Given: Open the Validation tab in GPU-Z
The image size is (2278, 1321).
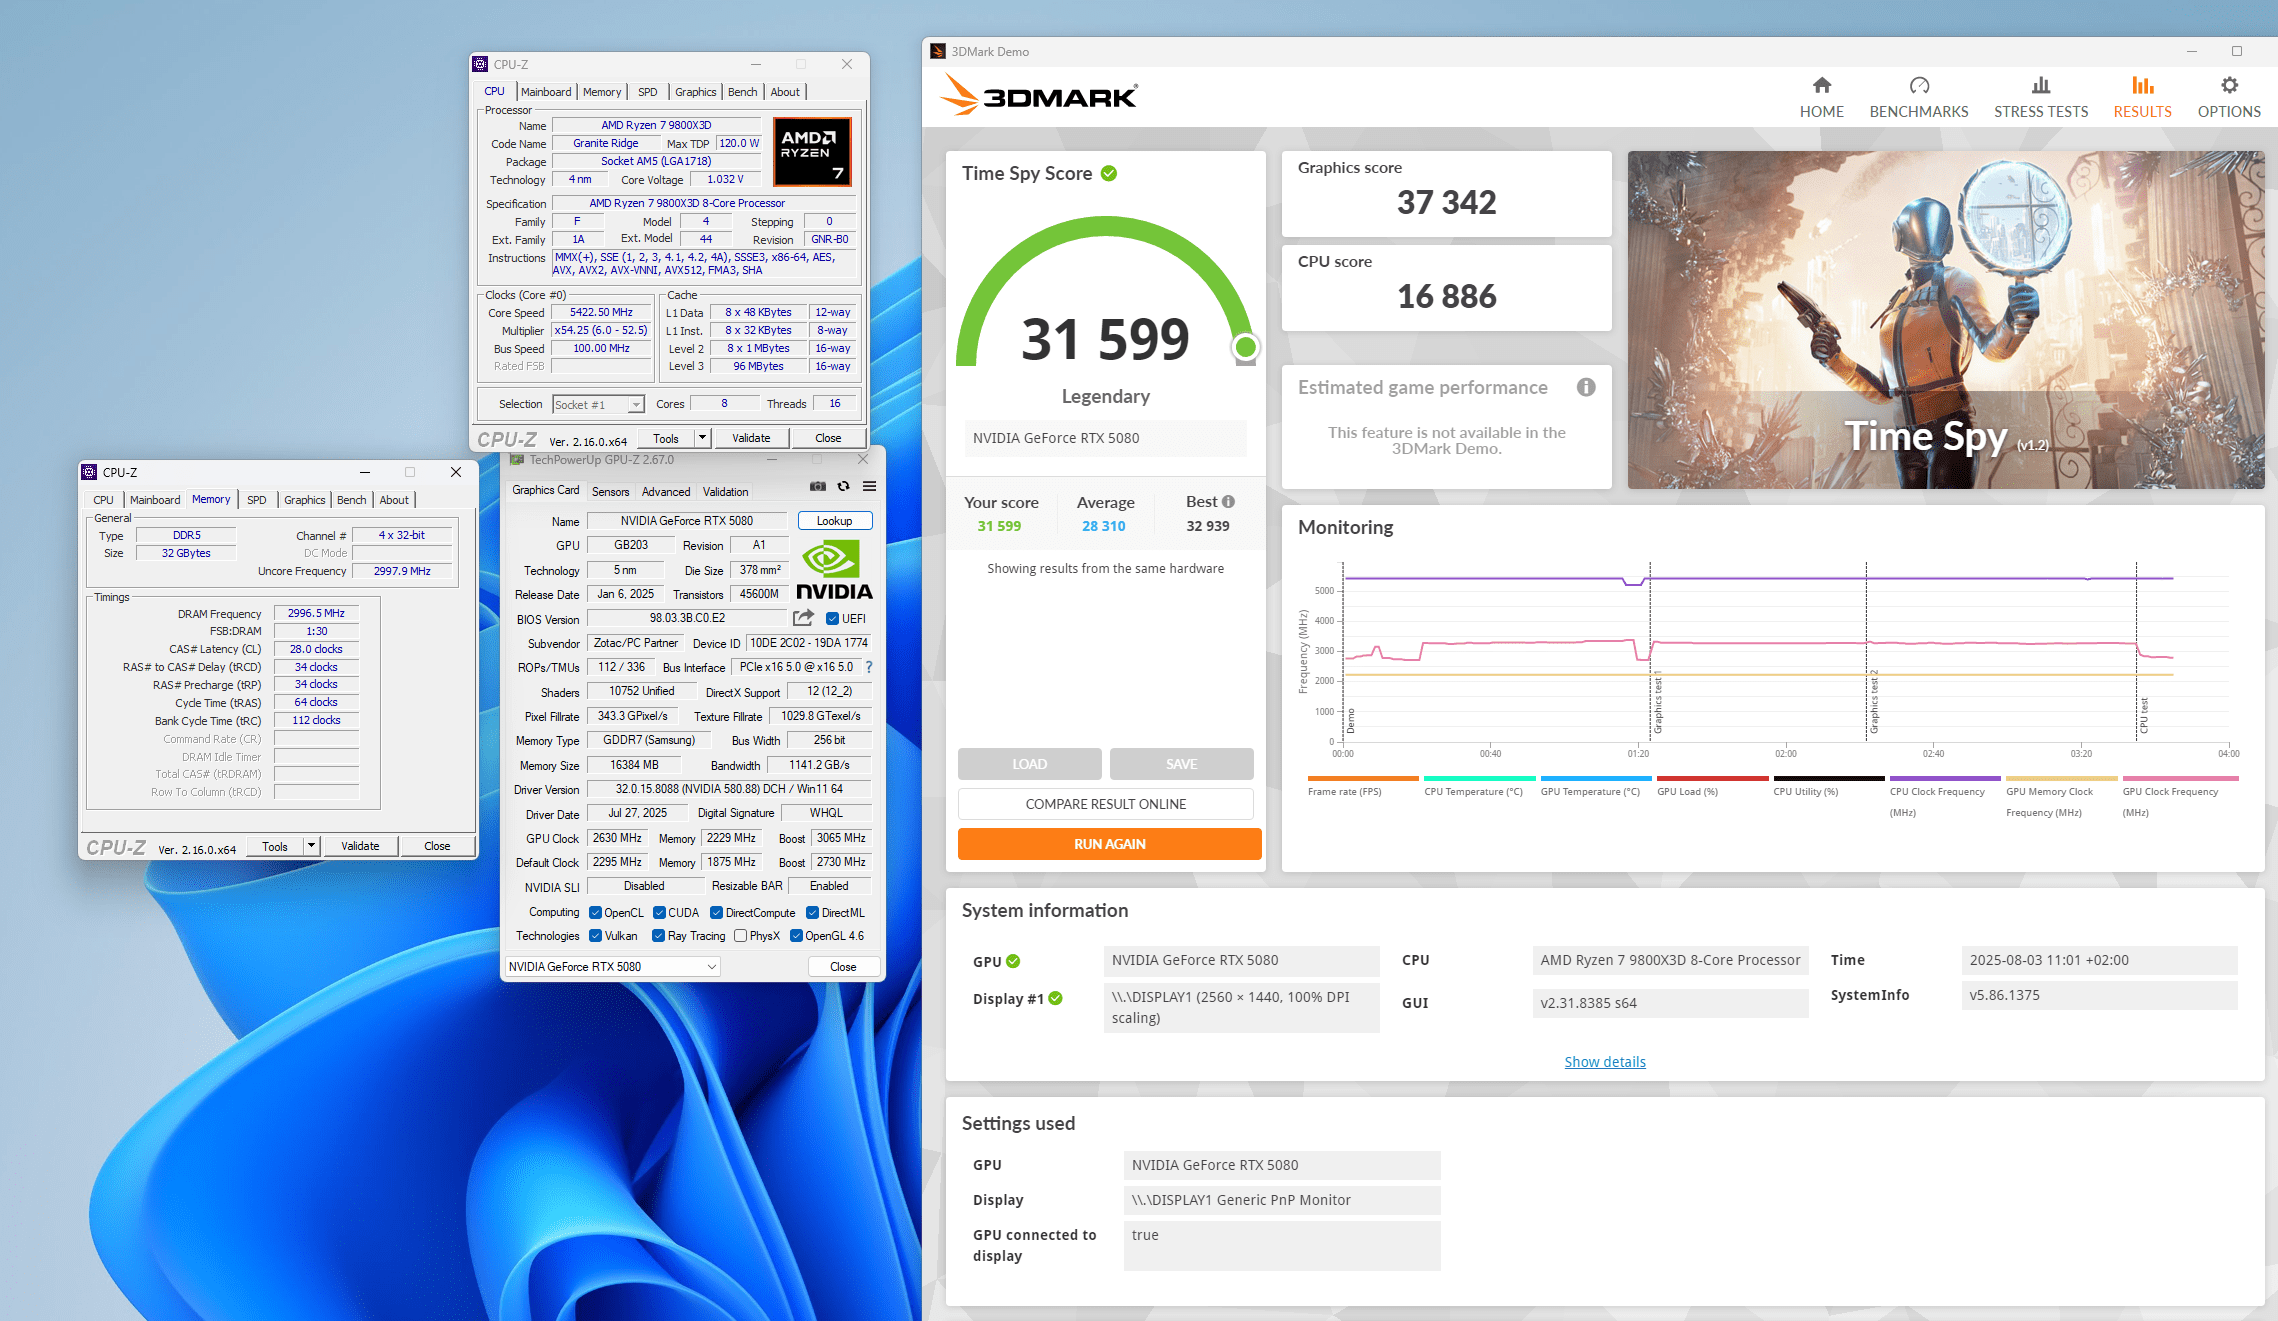Looking at the screenshot, I should [725, 492].
